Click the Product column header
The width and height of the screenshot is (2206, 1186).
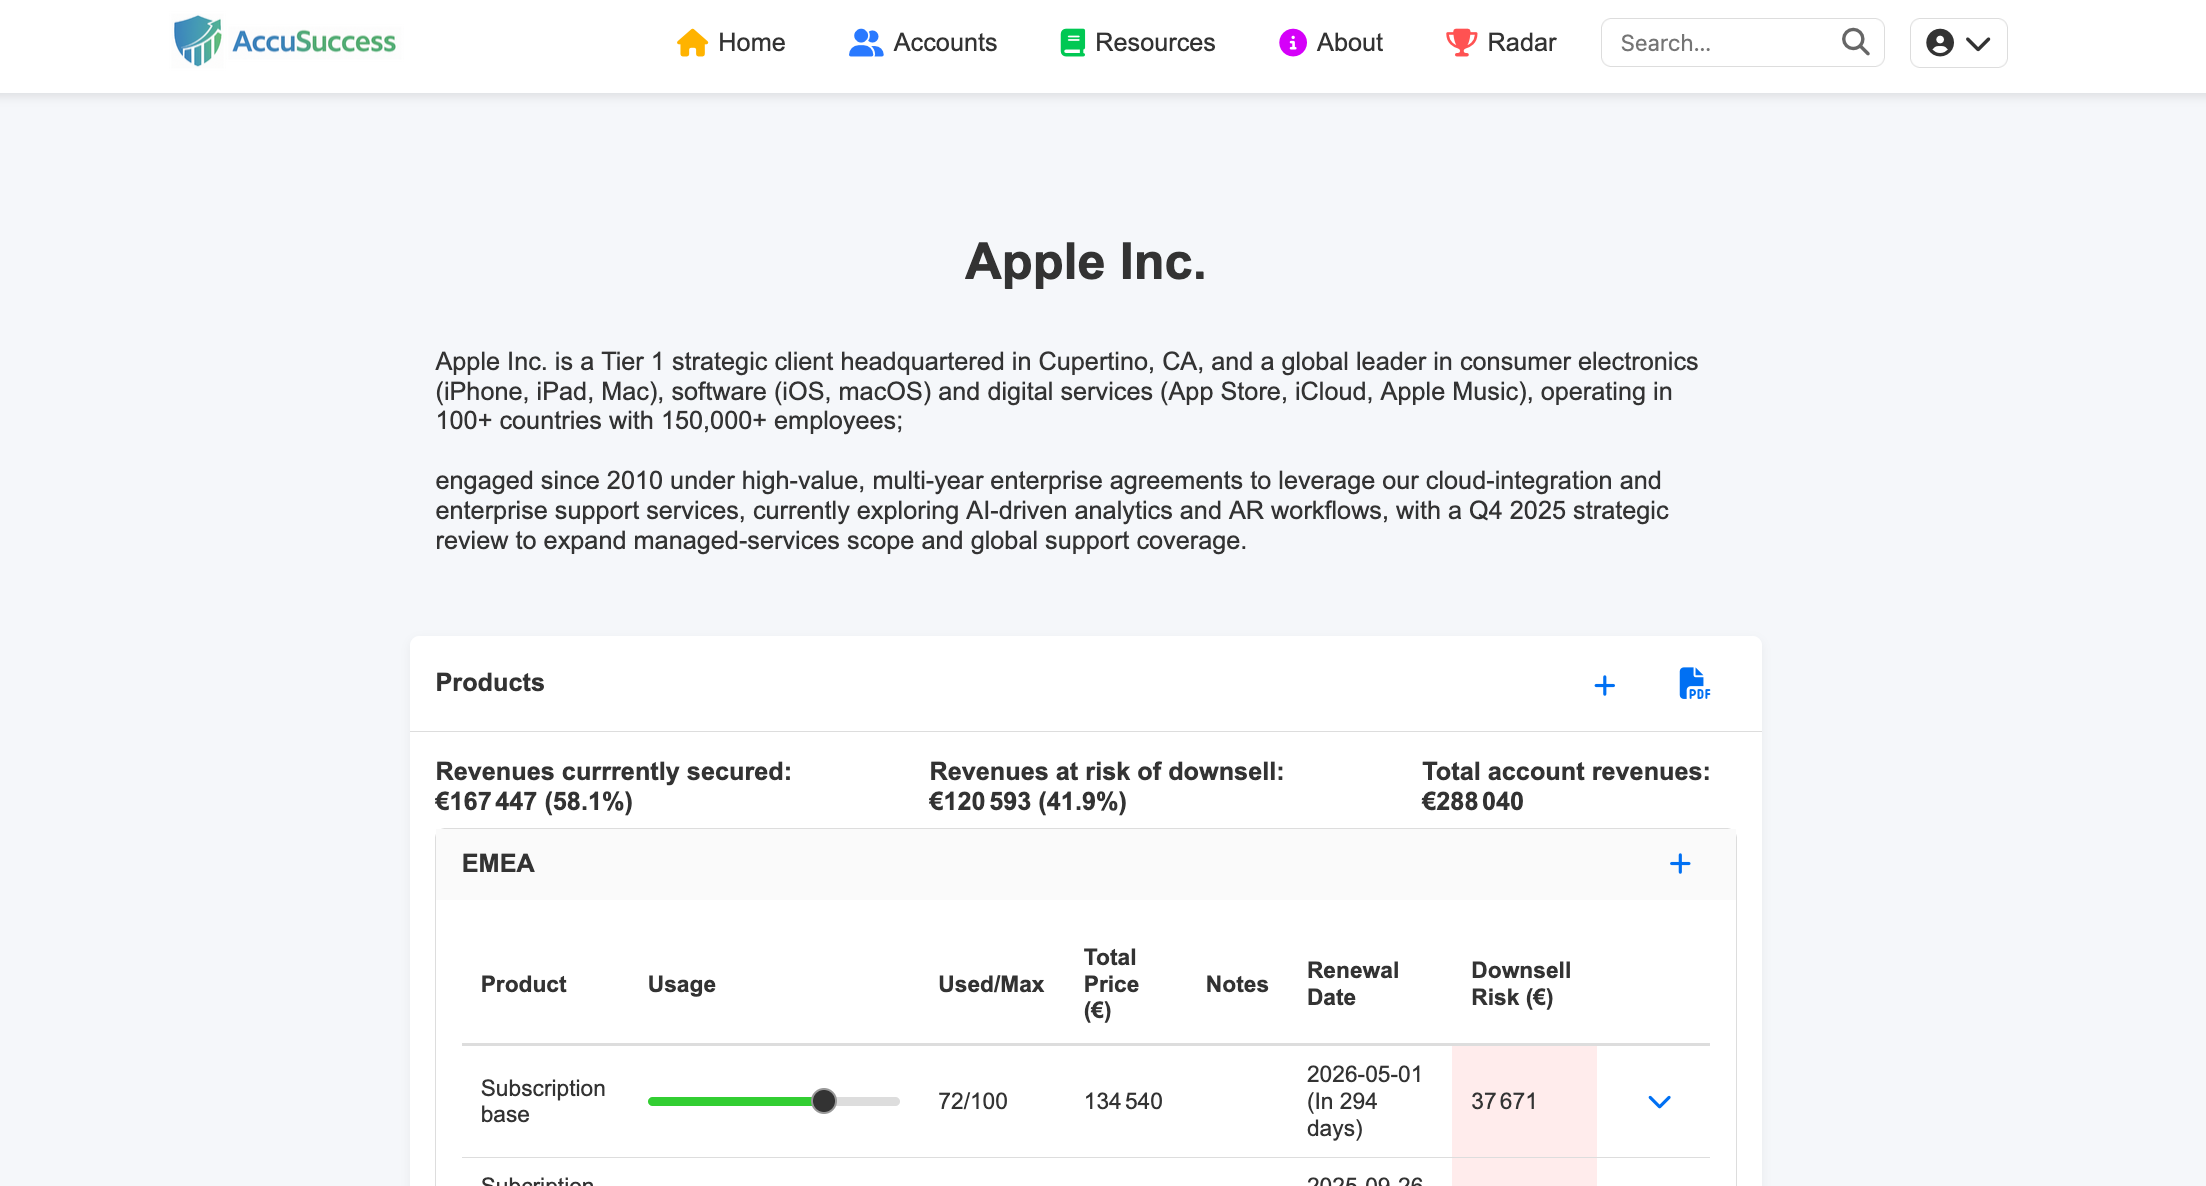point(524,984)
